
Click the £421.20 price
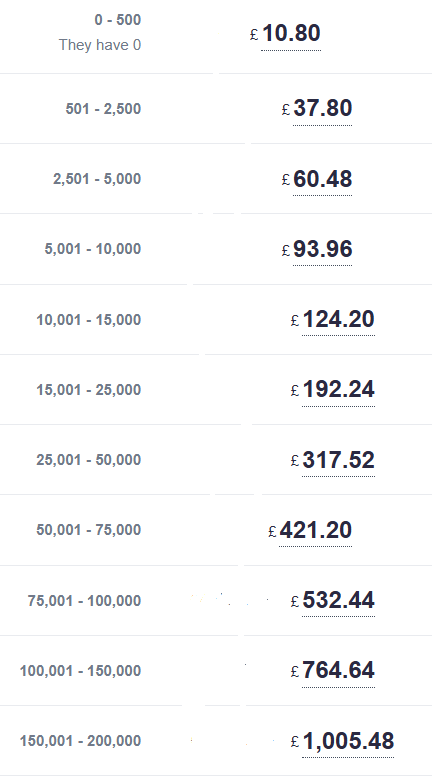click(310, 530)
